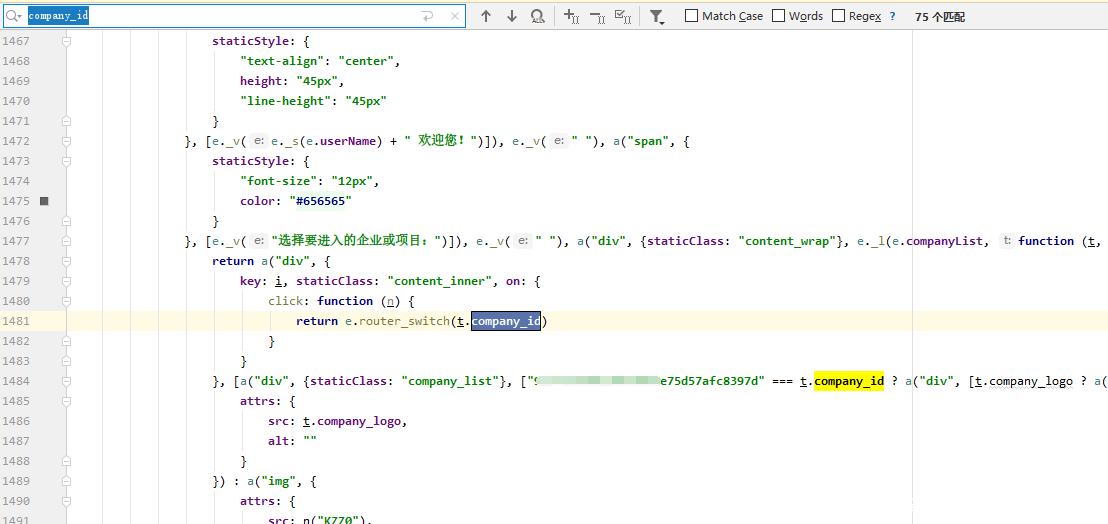Image resolution: width=1108 pixels, height=524 pixels.
Task: Unselect occurrence icon in search bar
Action: pyautogui.click(x=597, y=16)
